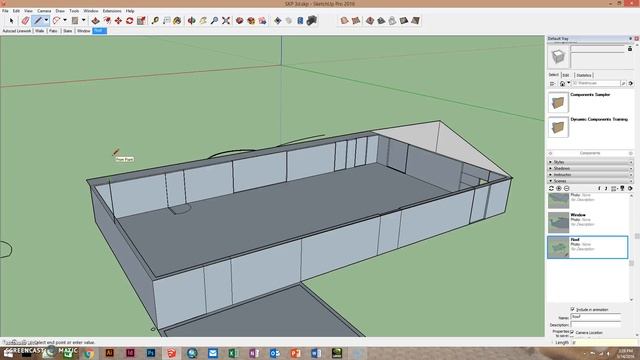Image resolution: width=640 pixels, height=360 pixels.
Task: Click the Zoom Extents tool
Action: (226, 20)
